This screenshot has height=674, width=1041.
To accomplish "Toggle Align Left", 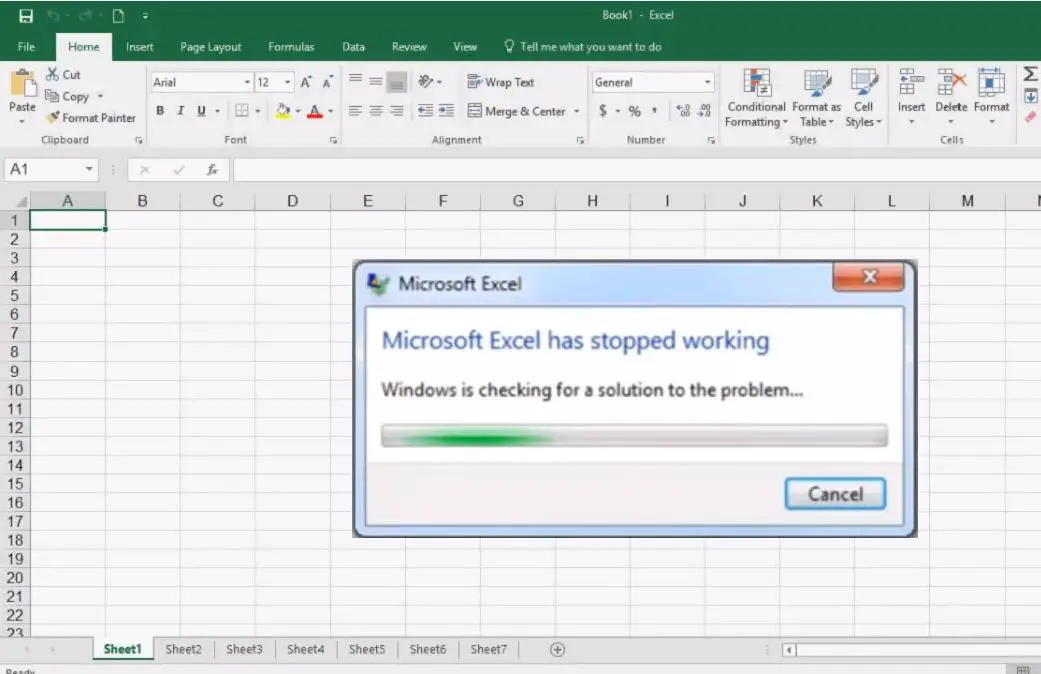I will [355, 111].
